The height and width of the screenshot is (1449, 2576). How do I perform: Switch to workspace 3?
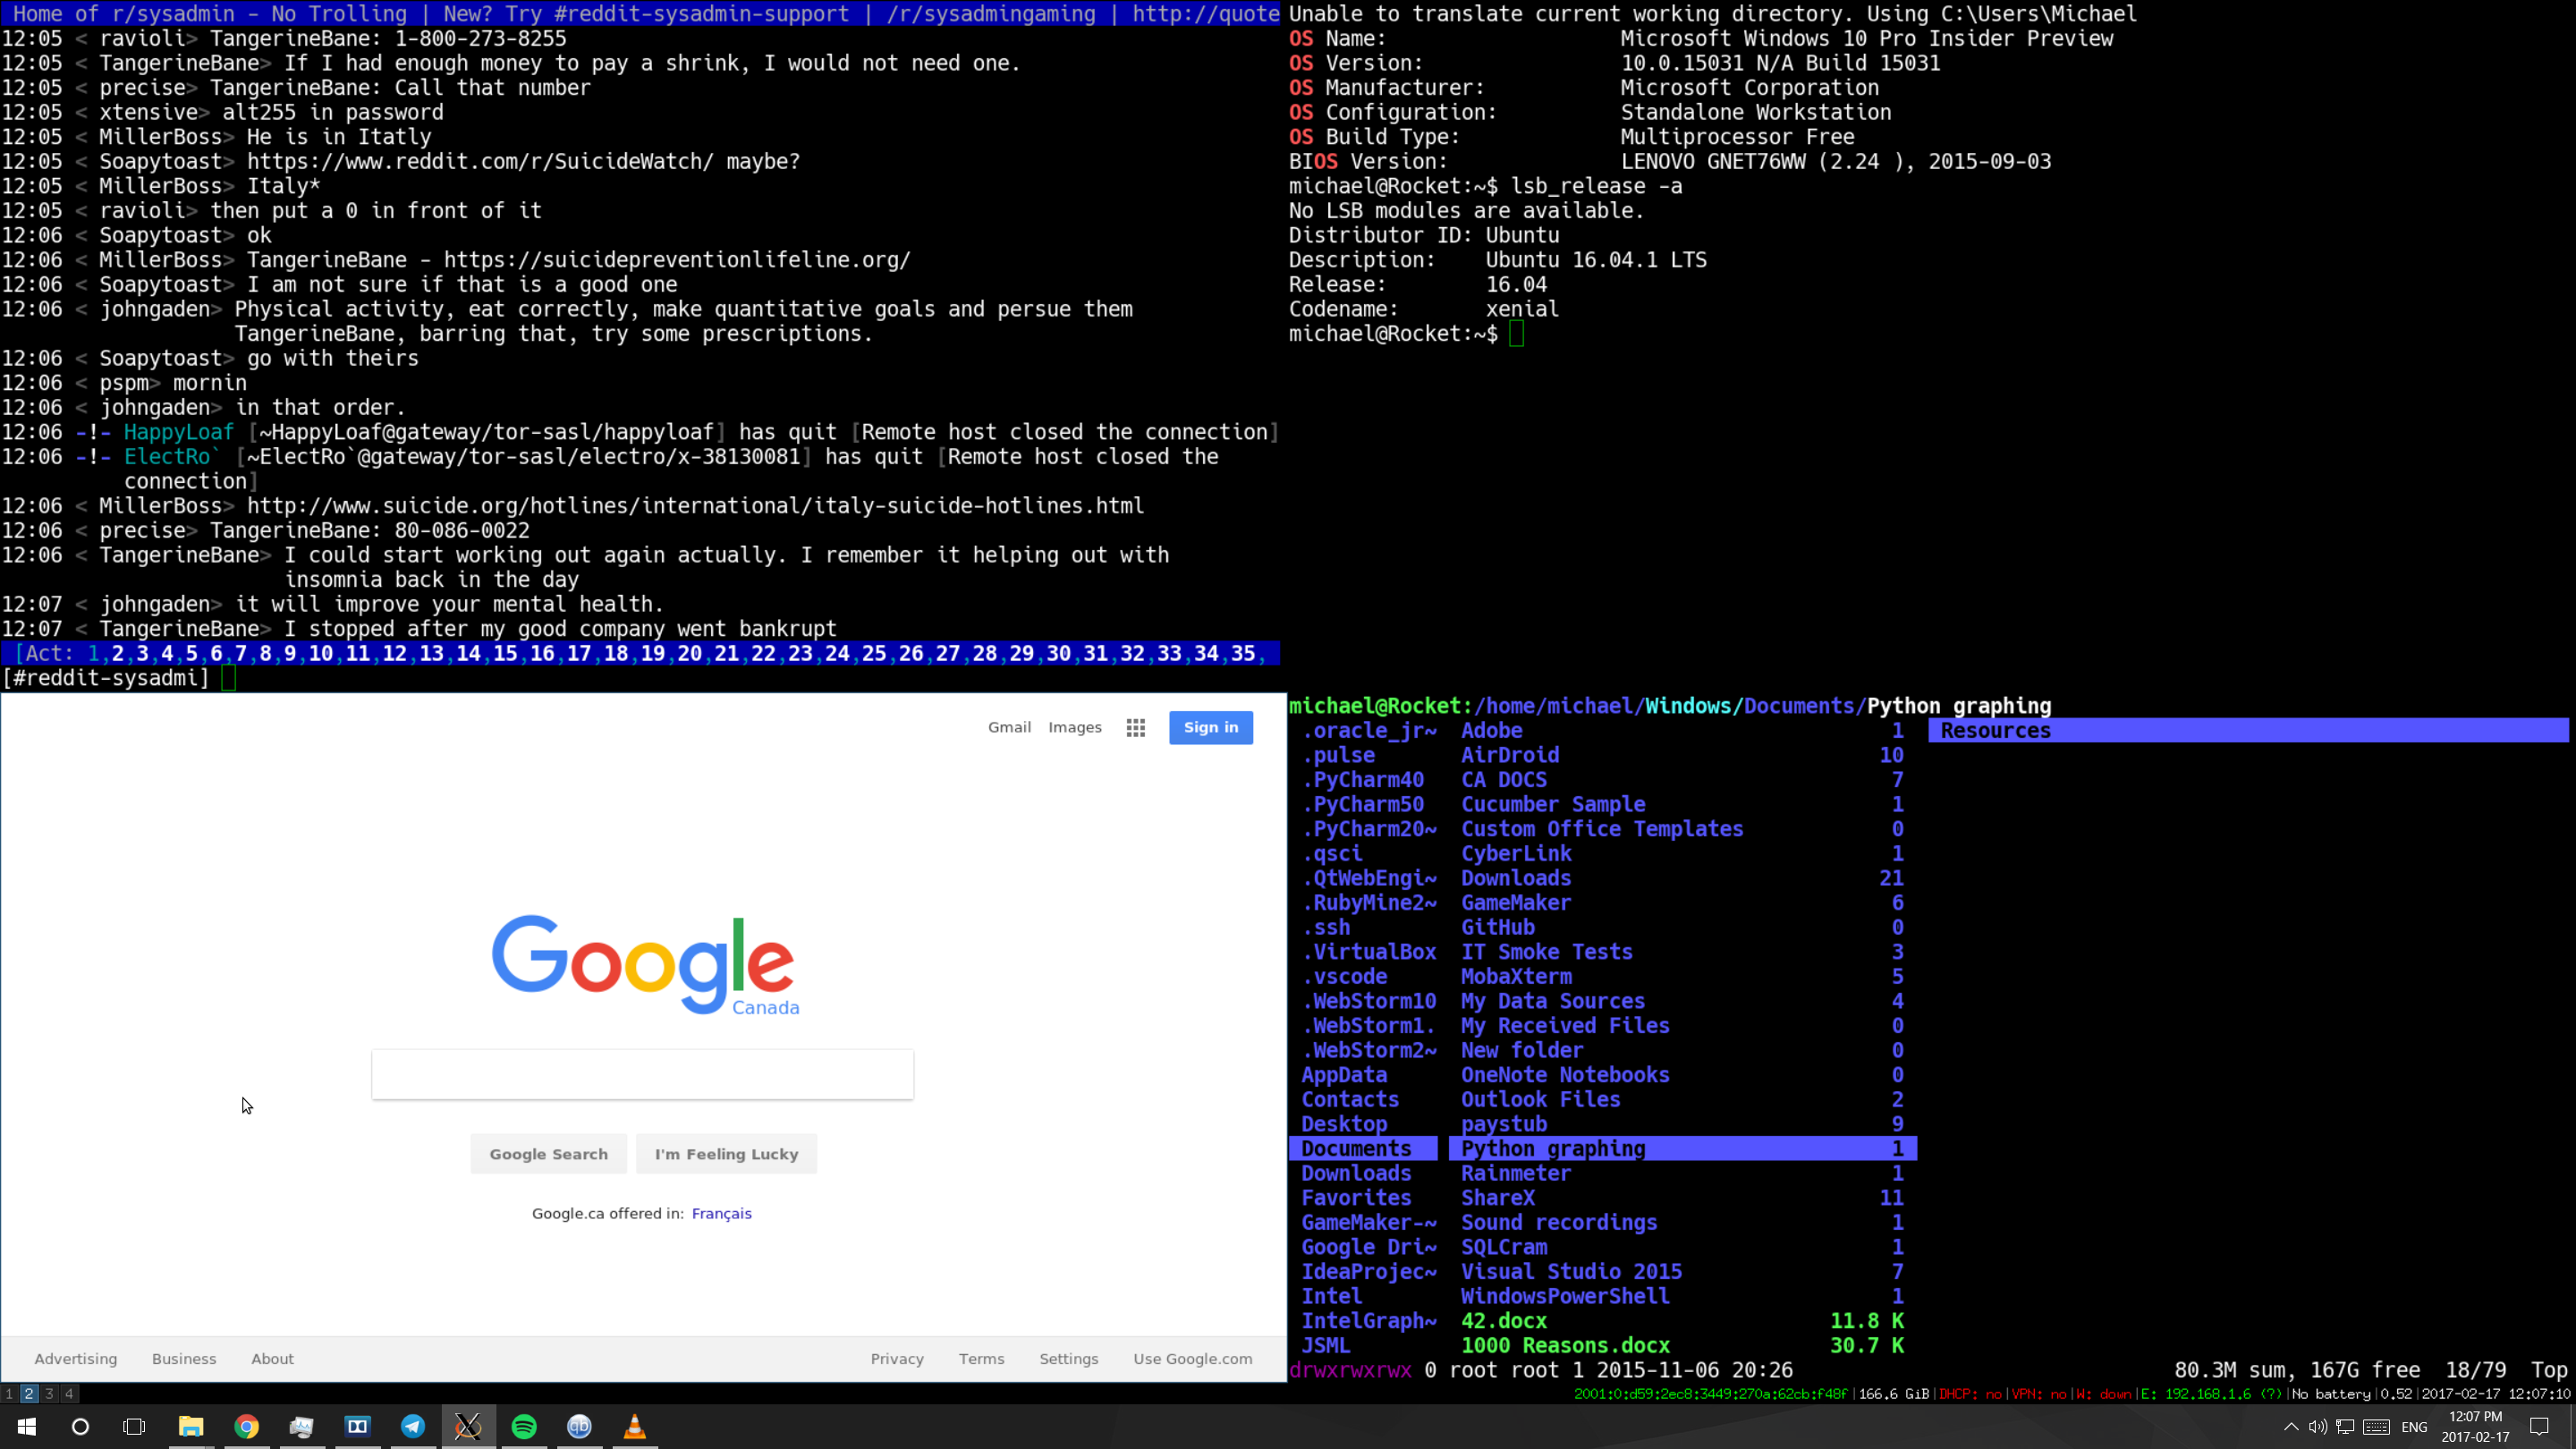click(49, 1393)
